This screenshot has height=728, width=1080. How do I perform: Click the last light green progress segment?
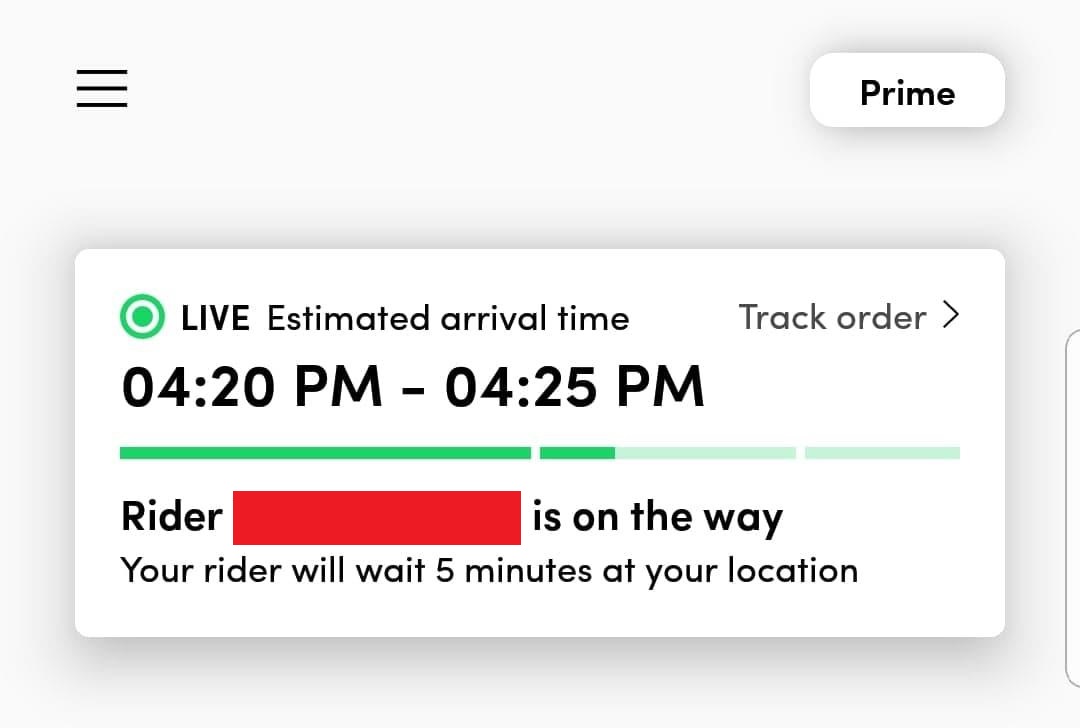882,453
